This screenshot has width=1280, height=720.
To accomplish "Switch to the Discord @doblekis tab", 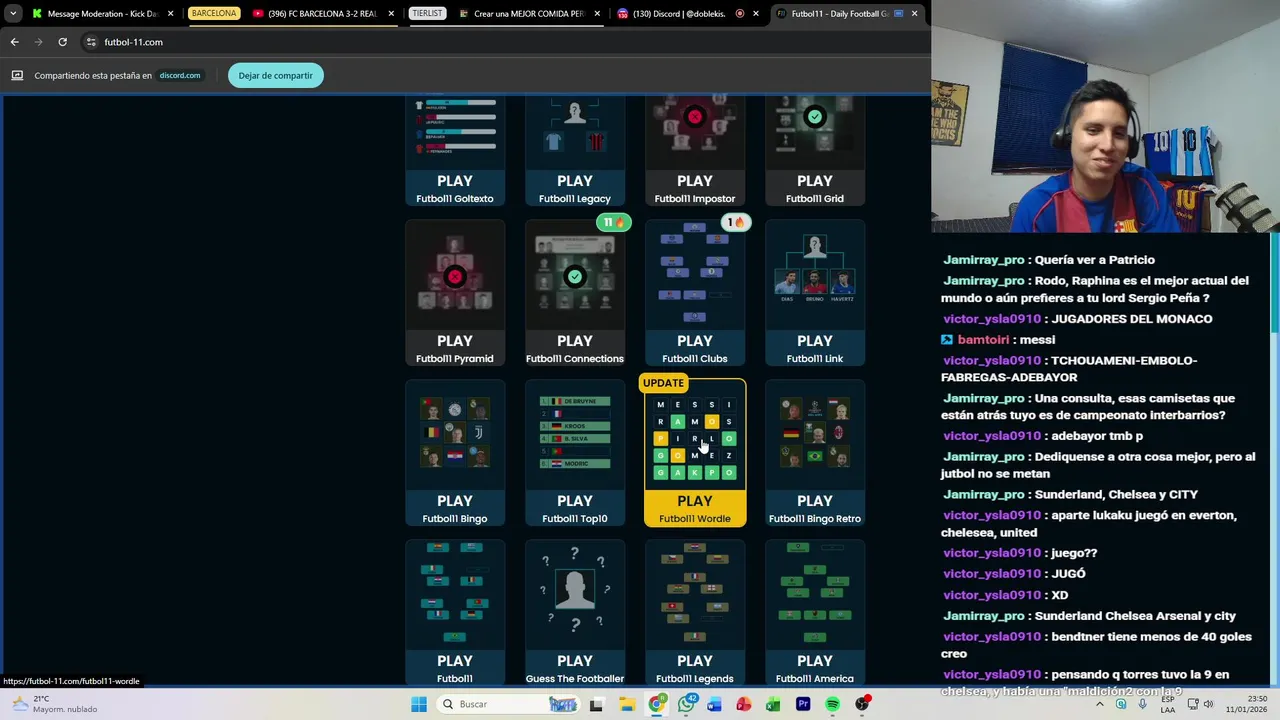I will tap(680, 14).
